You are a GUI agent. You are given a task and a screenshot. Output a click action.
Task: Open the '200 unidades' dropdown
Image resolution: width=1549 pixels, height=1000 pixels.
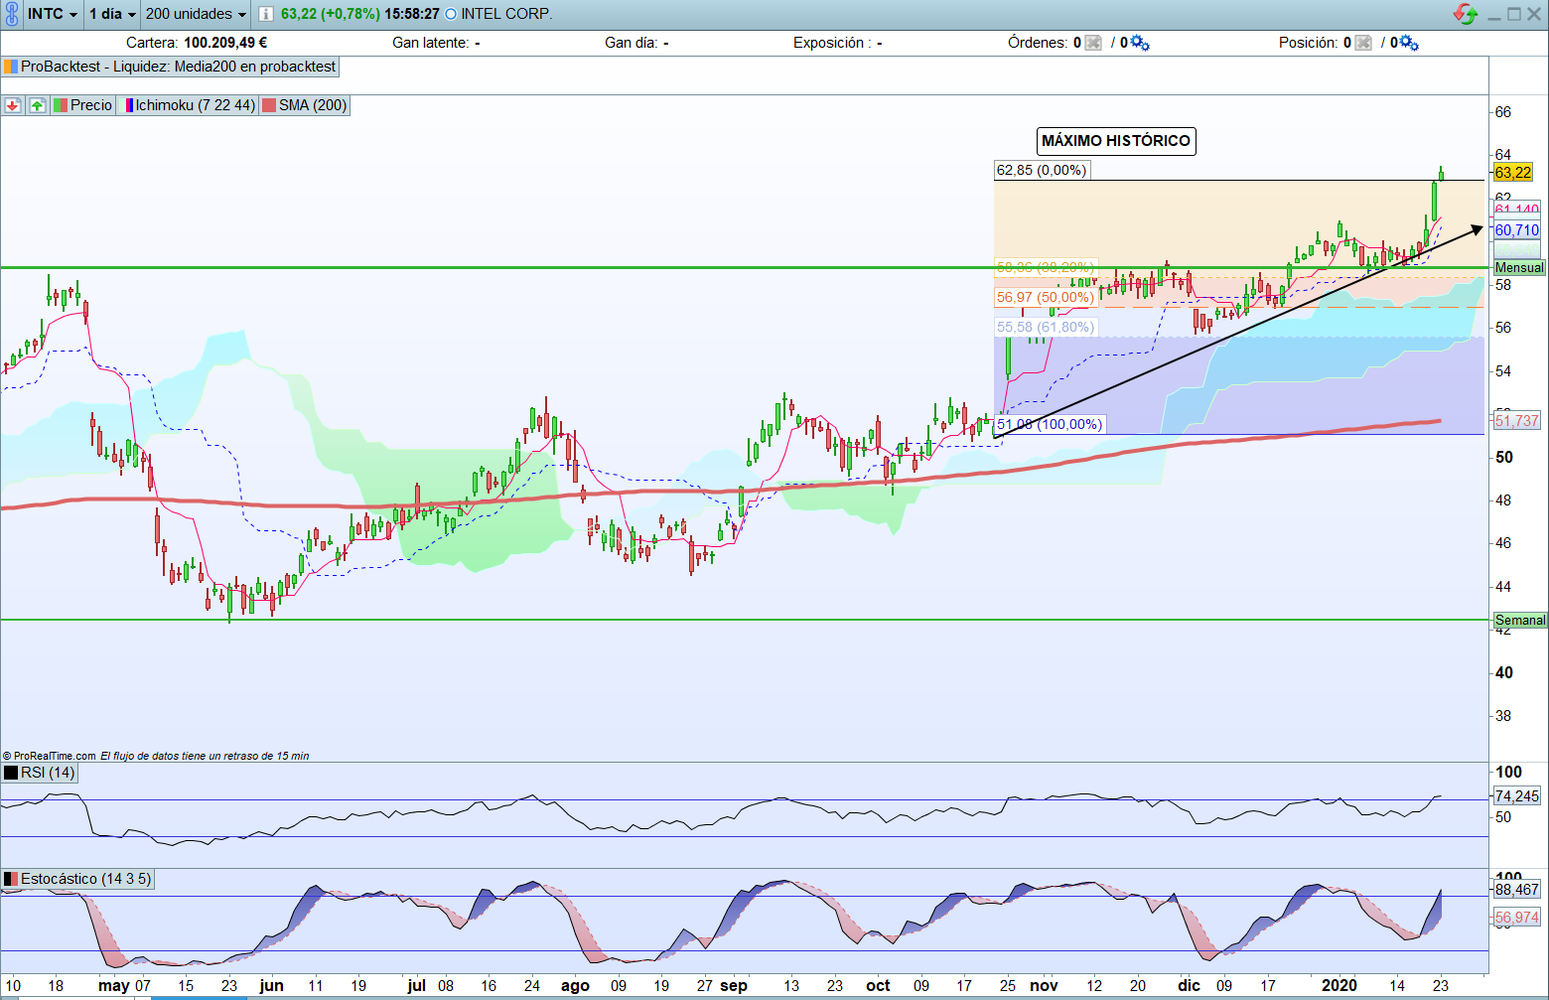point(196,14)
